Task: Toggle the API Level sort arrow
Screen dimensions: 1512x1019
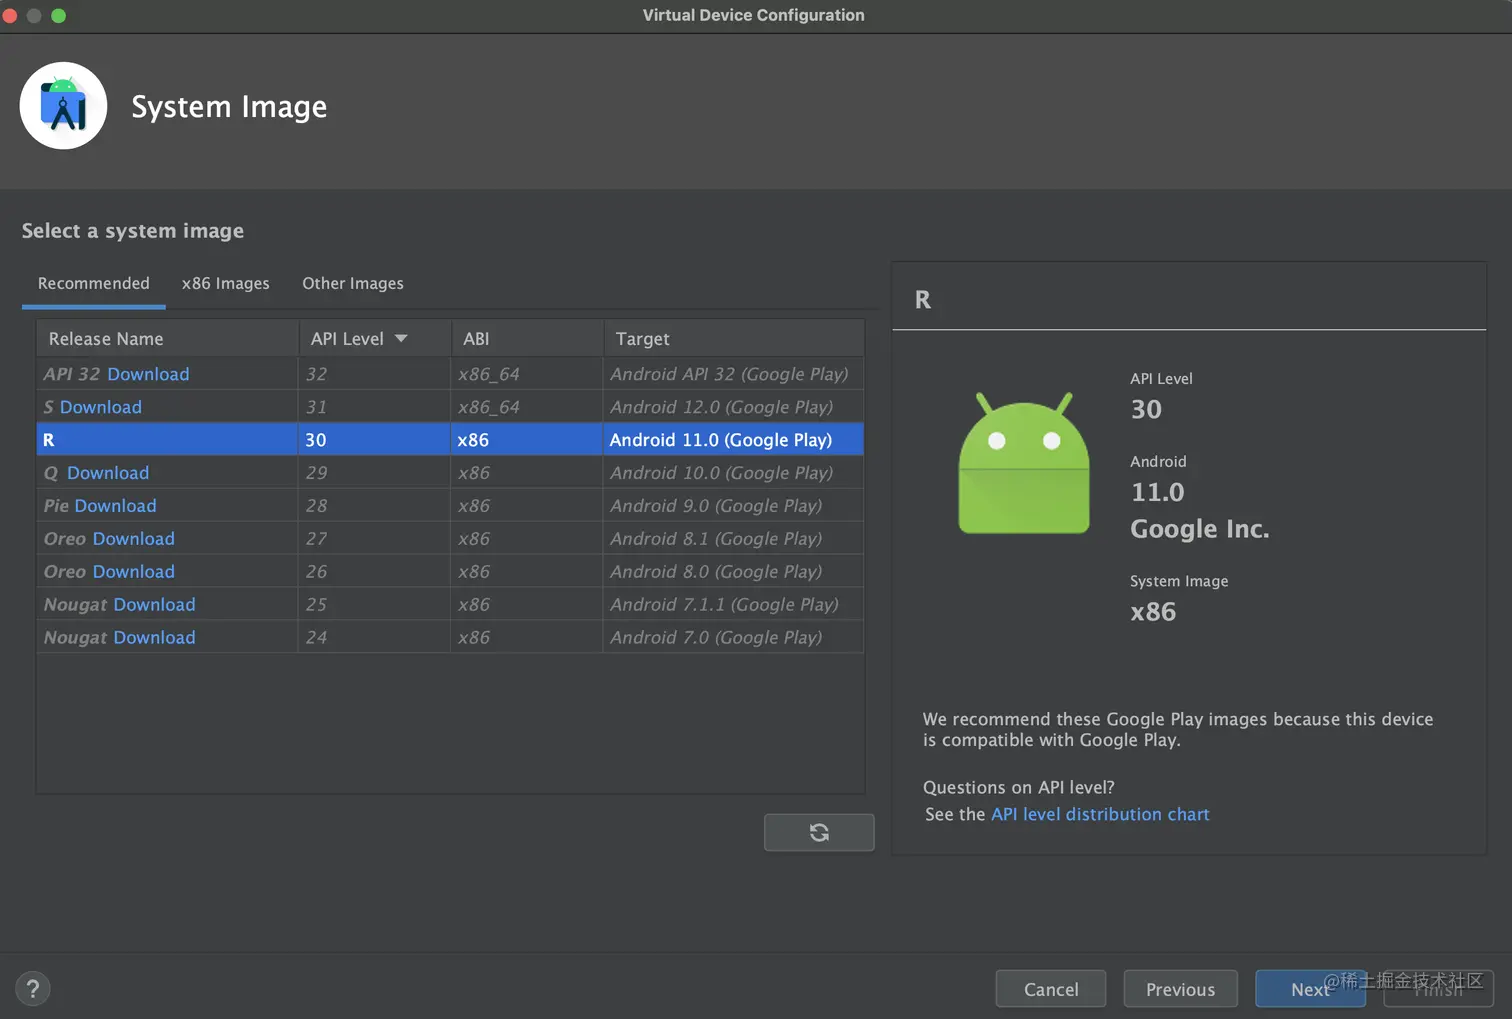Action: (x=401, y=339)
